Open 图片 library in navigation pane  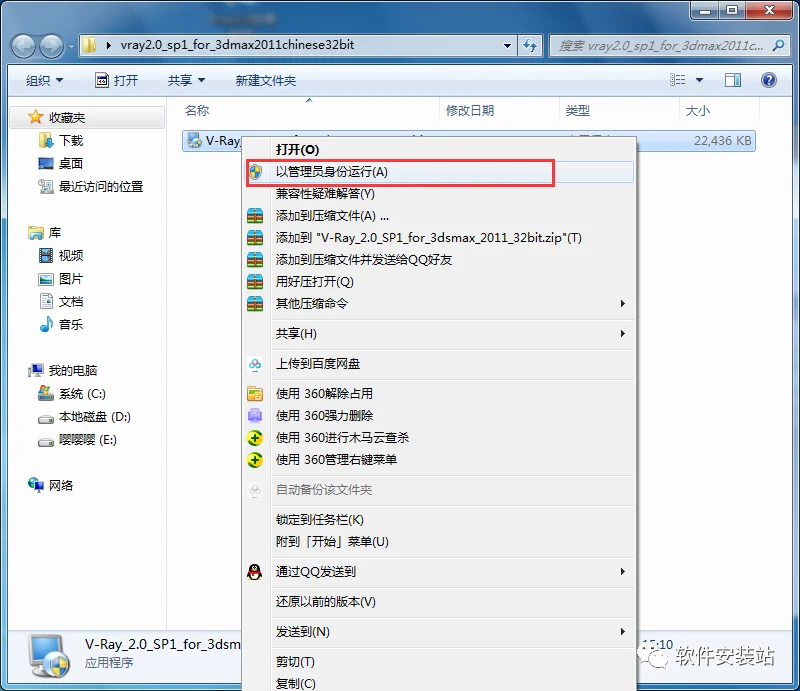[x=61, y=279]
